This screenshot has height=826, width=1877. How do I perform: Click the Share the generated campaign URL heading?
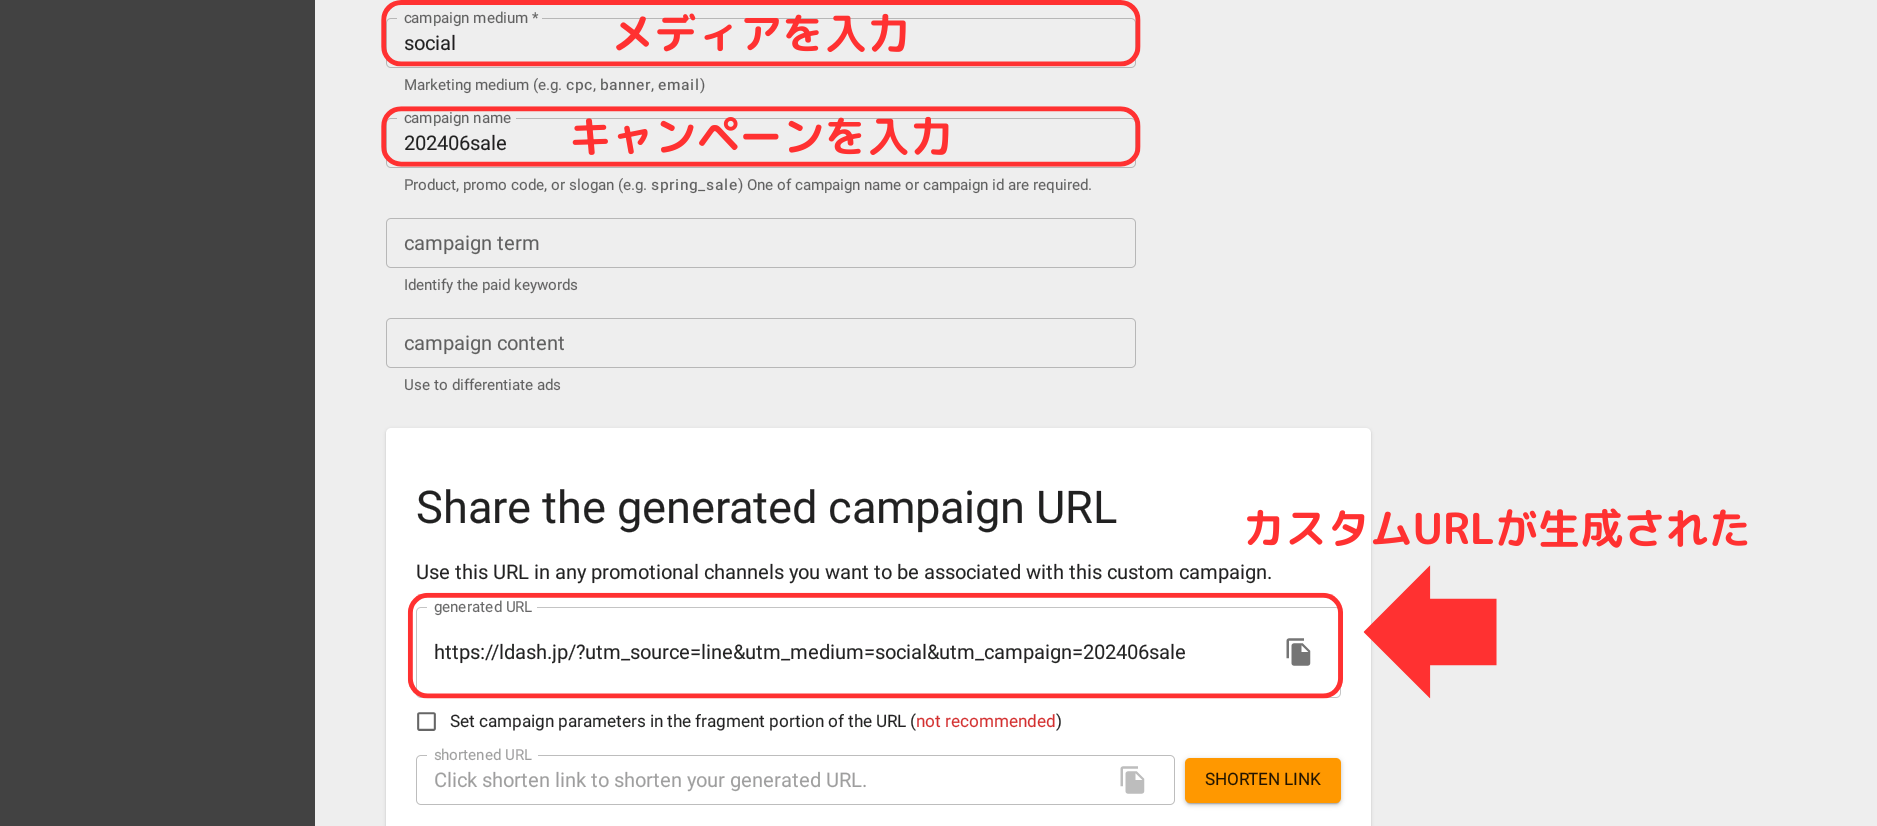tap(766, 507)
